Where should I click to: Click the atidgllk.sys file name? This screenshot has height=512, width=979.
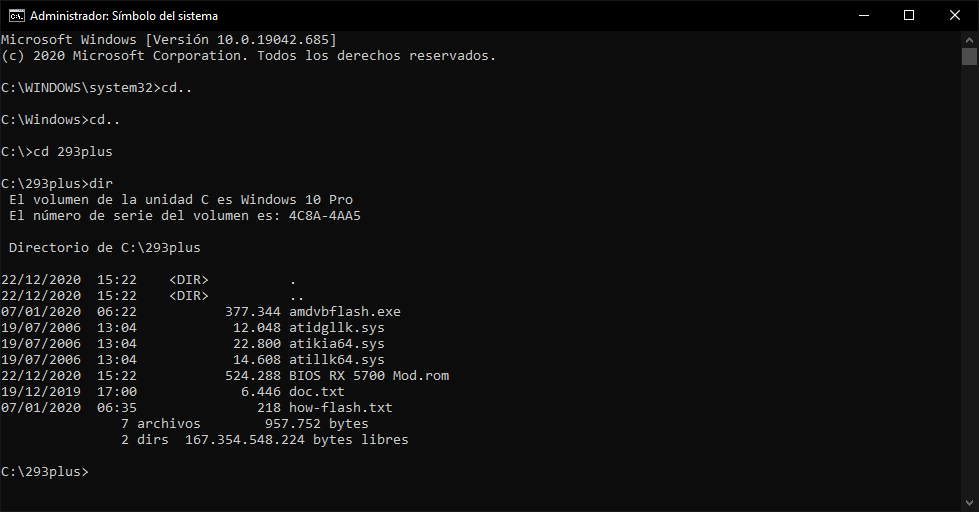(x=337, y=328)
